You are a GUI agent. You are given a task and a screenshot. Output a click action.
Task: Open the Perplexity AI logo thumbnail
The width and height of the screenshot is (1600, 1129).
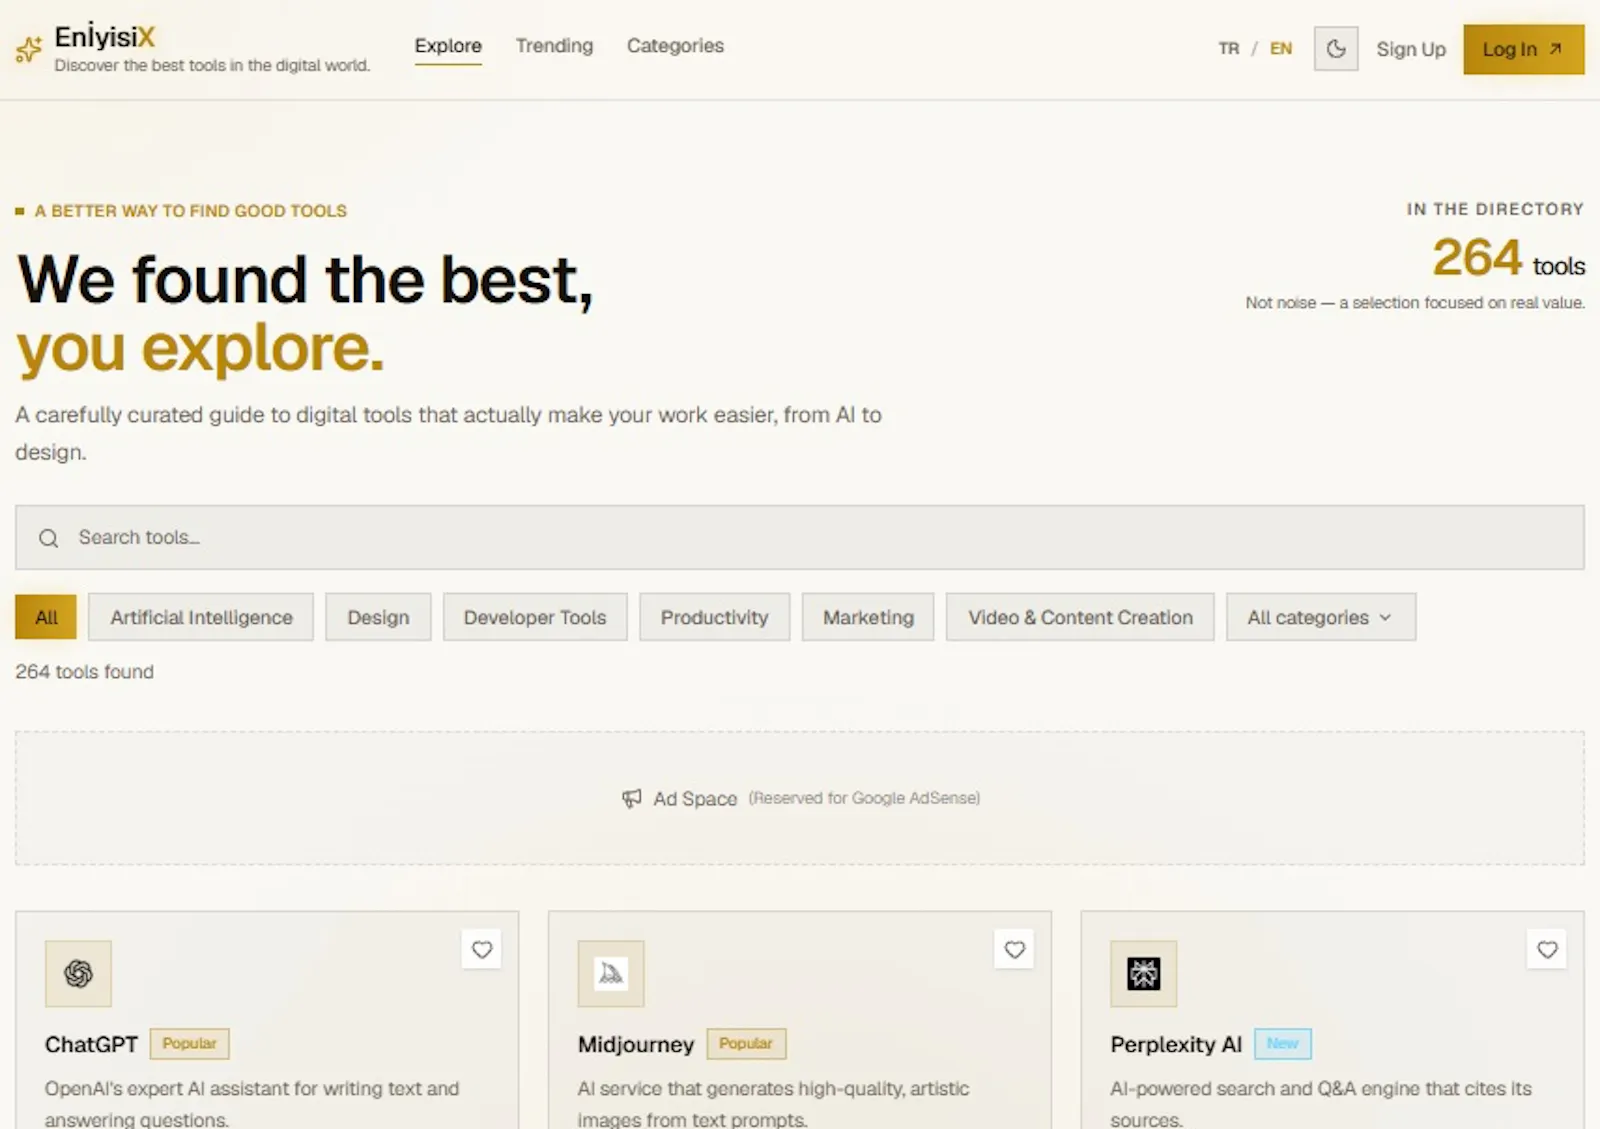pos(1144,973)
